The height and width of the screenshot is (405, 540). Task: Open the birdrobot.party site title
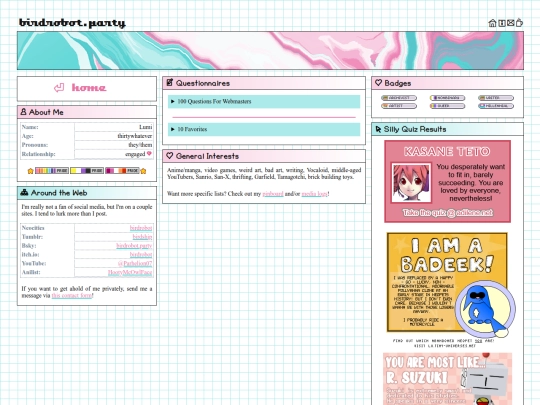pos(72,23)
